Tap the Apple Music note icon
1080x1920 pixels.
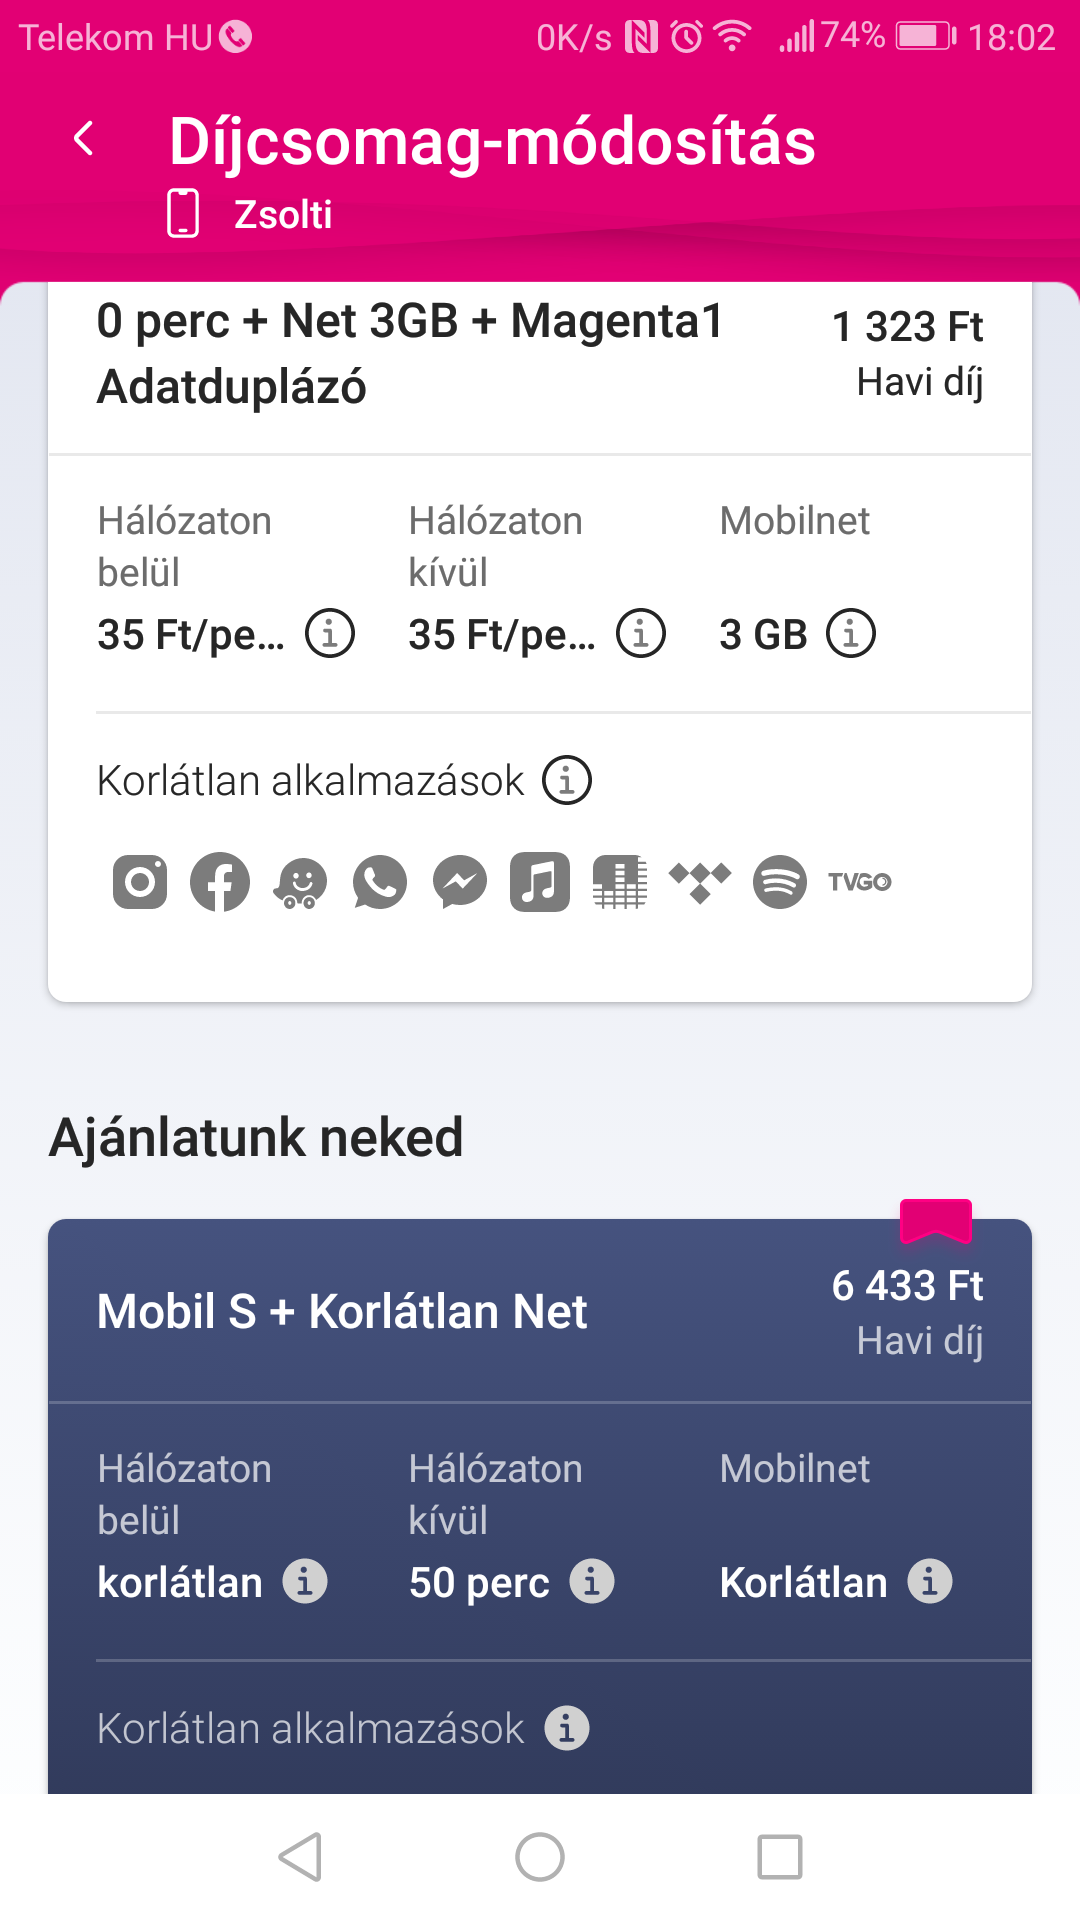pos(540,882)
